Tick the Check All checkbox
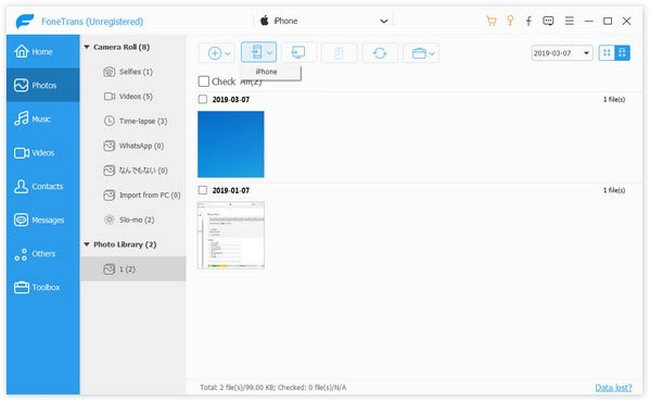The height and width of the screenshot is (402, 650). point(204,81)
